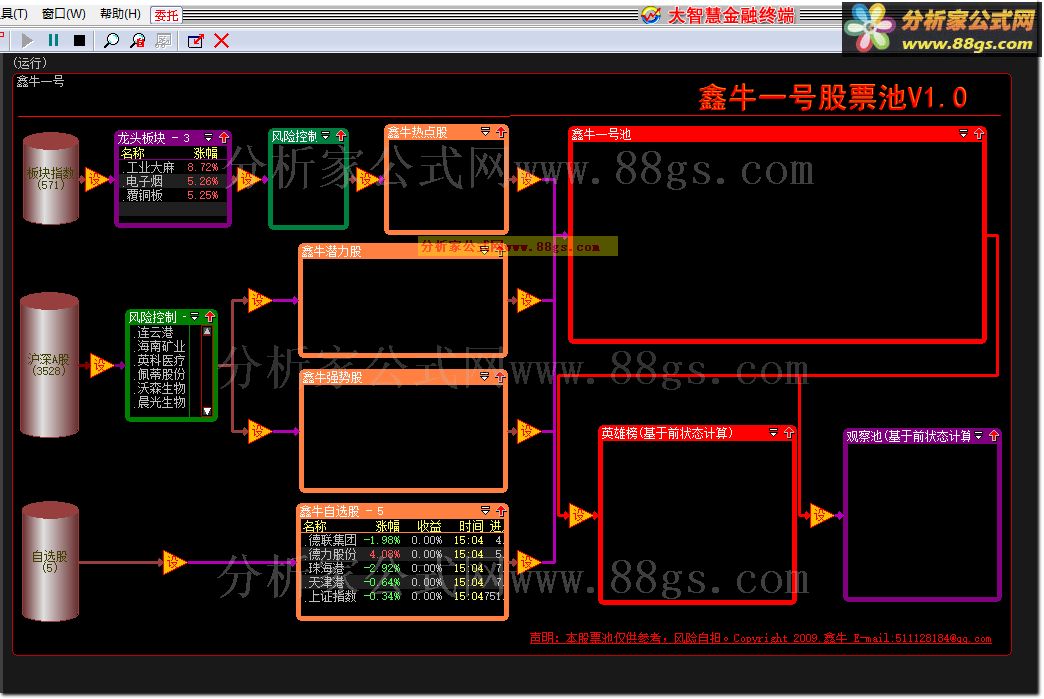Click 设 triangle between 板块指数 and 龙头板块

point(96,179)
